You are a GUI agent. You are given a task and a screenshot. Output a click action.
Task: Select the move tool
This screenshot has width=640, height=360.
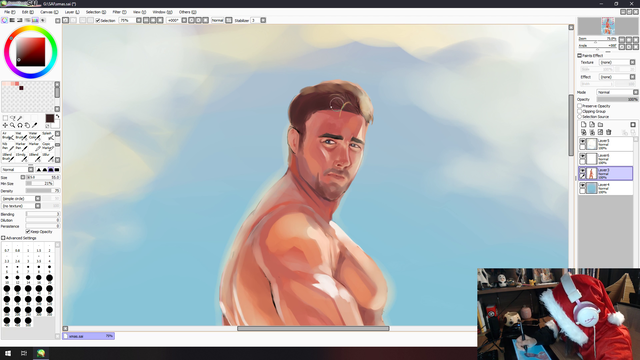point(5,125)
